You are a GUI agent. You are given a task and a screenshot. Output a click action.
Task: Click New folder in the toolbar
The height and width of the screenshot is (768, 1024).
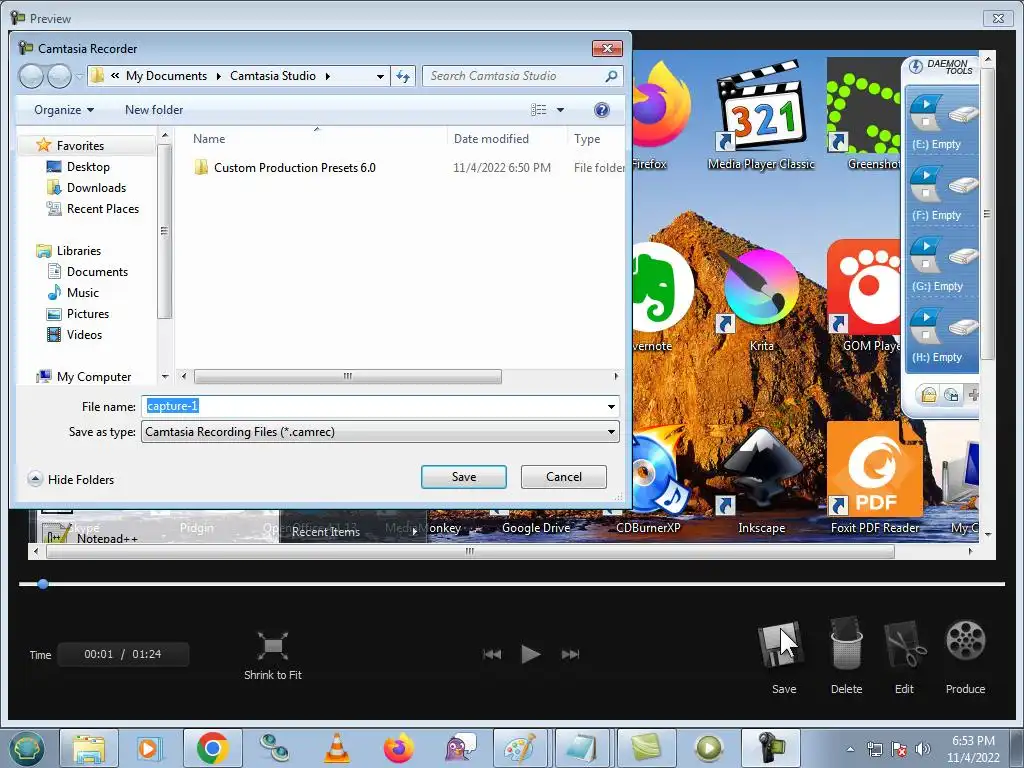153,110
